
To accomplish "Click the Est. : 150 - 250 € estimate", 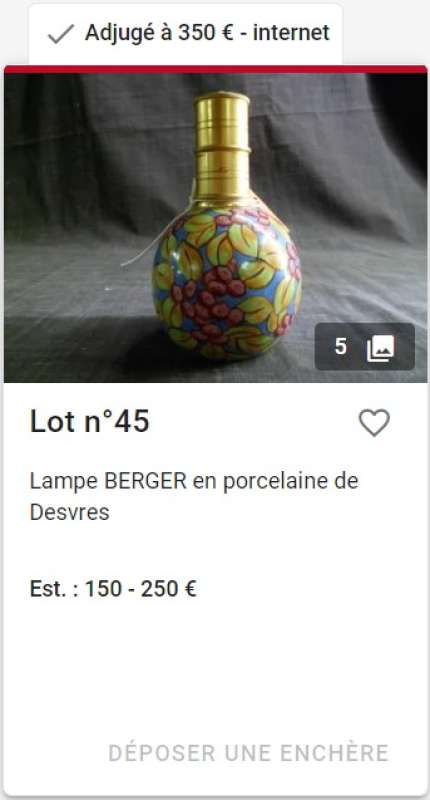I will tap(113, 589).
